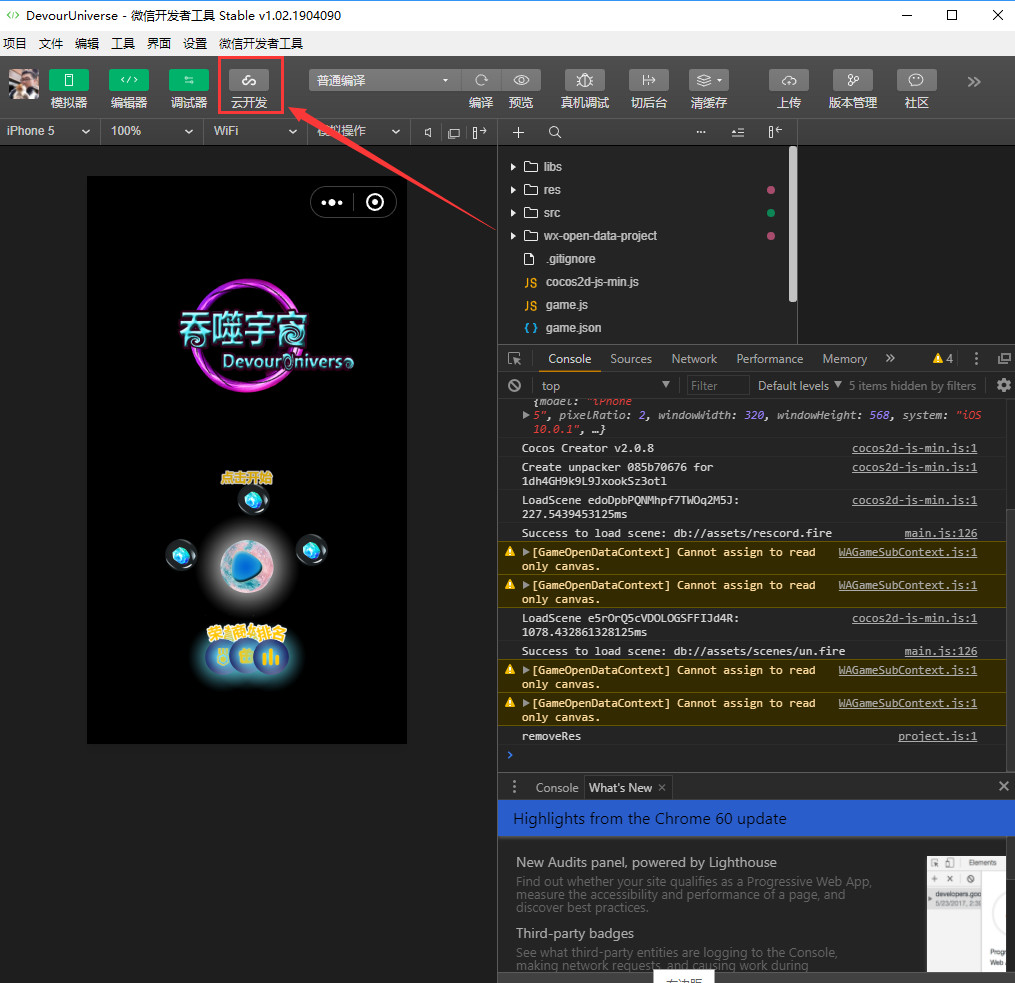Open the .gitignore file
The image size is (1015, 983).
coord(570,259)
